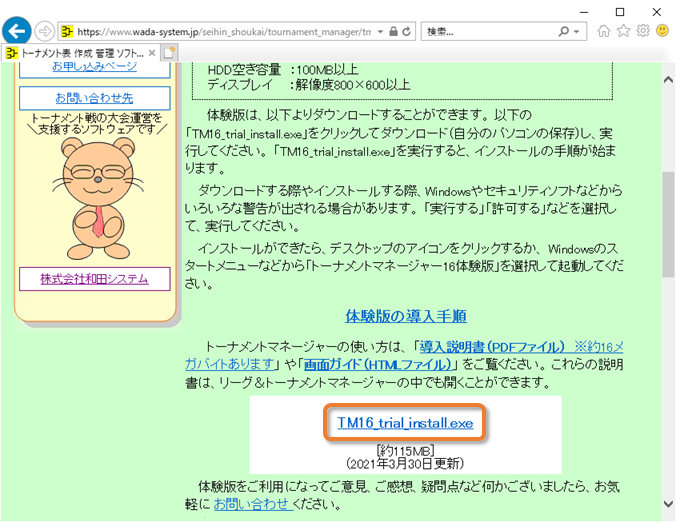Close the current browser tab
676x522 pixels.
tap(151, 52)
